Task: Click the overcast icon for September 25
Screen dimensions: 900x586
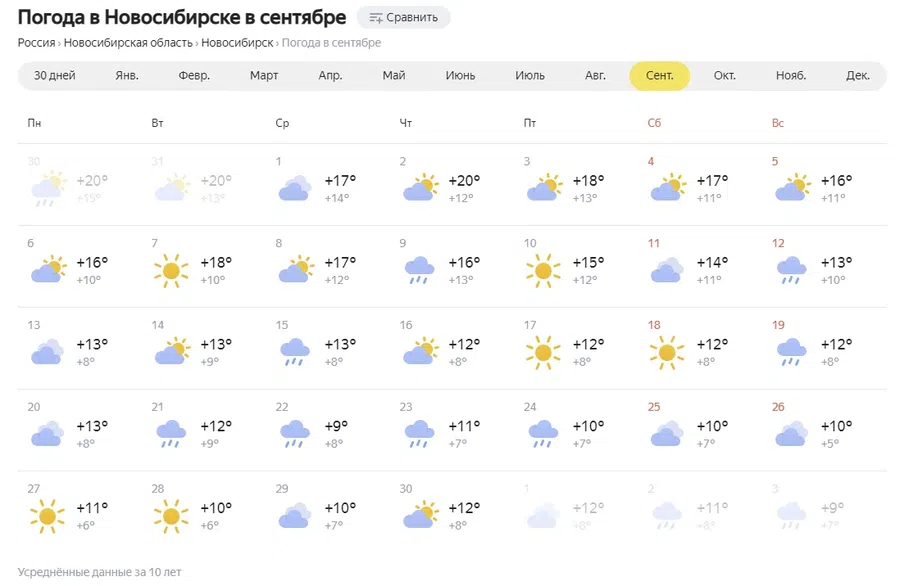Action: (x=667, y=434)
